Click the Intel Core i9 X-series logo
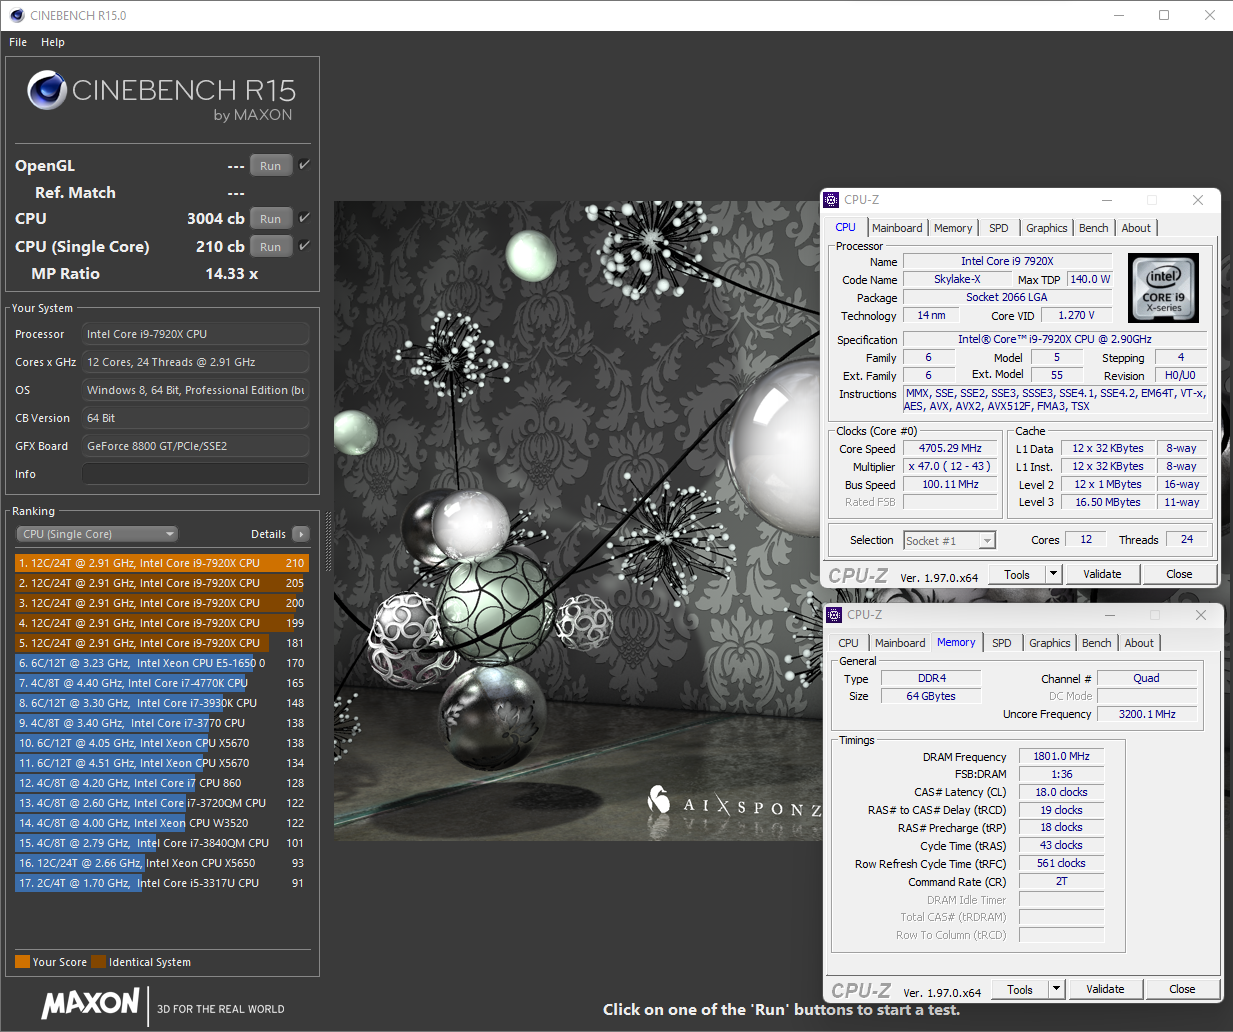 click(1163, 288)
